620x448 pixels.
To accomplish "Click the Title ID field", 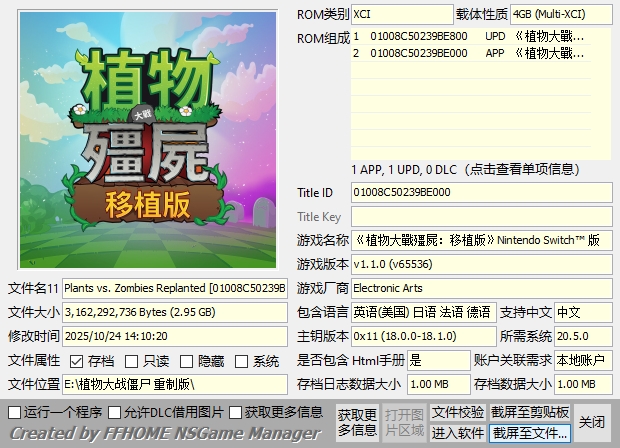I will 480,192.
